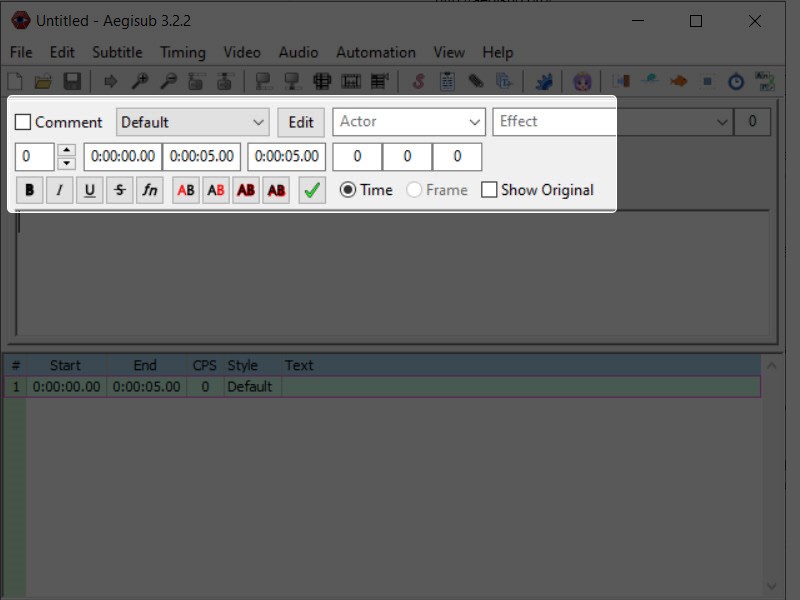Open the Automation menu
Viewport: 800px width, 600px height.
pos(376,52)
